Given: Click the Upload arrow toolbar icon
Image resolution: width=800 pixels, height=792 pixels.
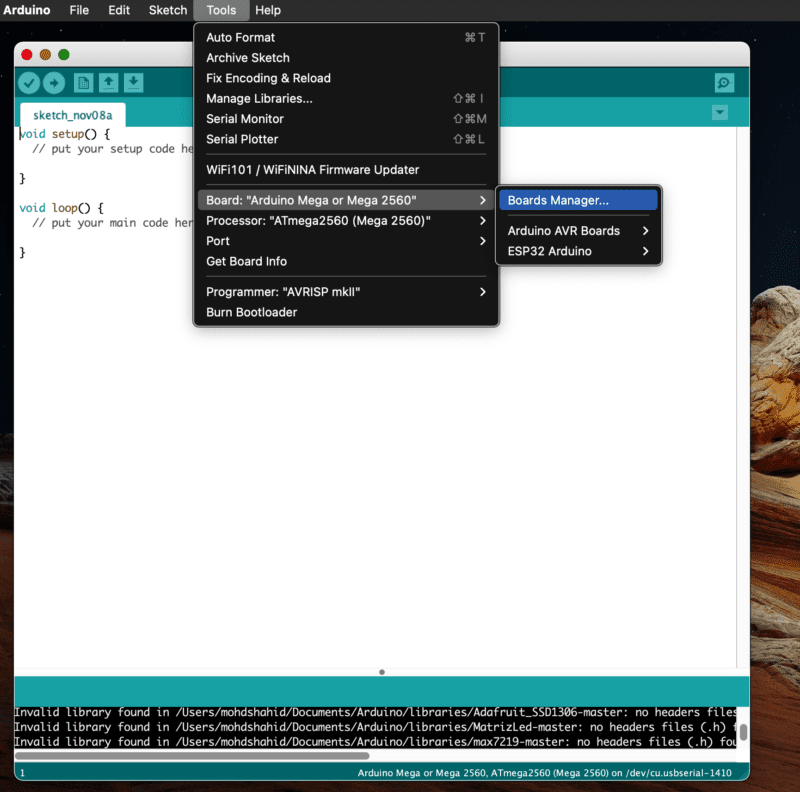Looking at the screenshot, I should click(54, 83).
